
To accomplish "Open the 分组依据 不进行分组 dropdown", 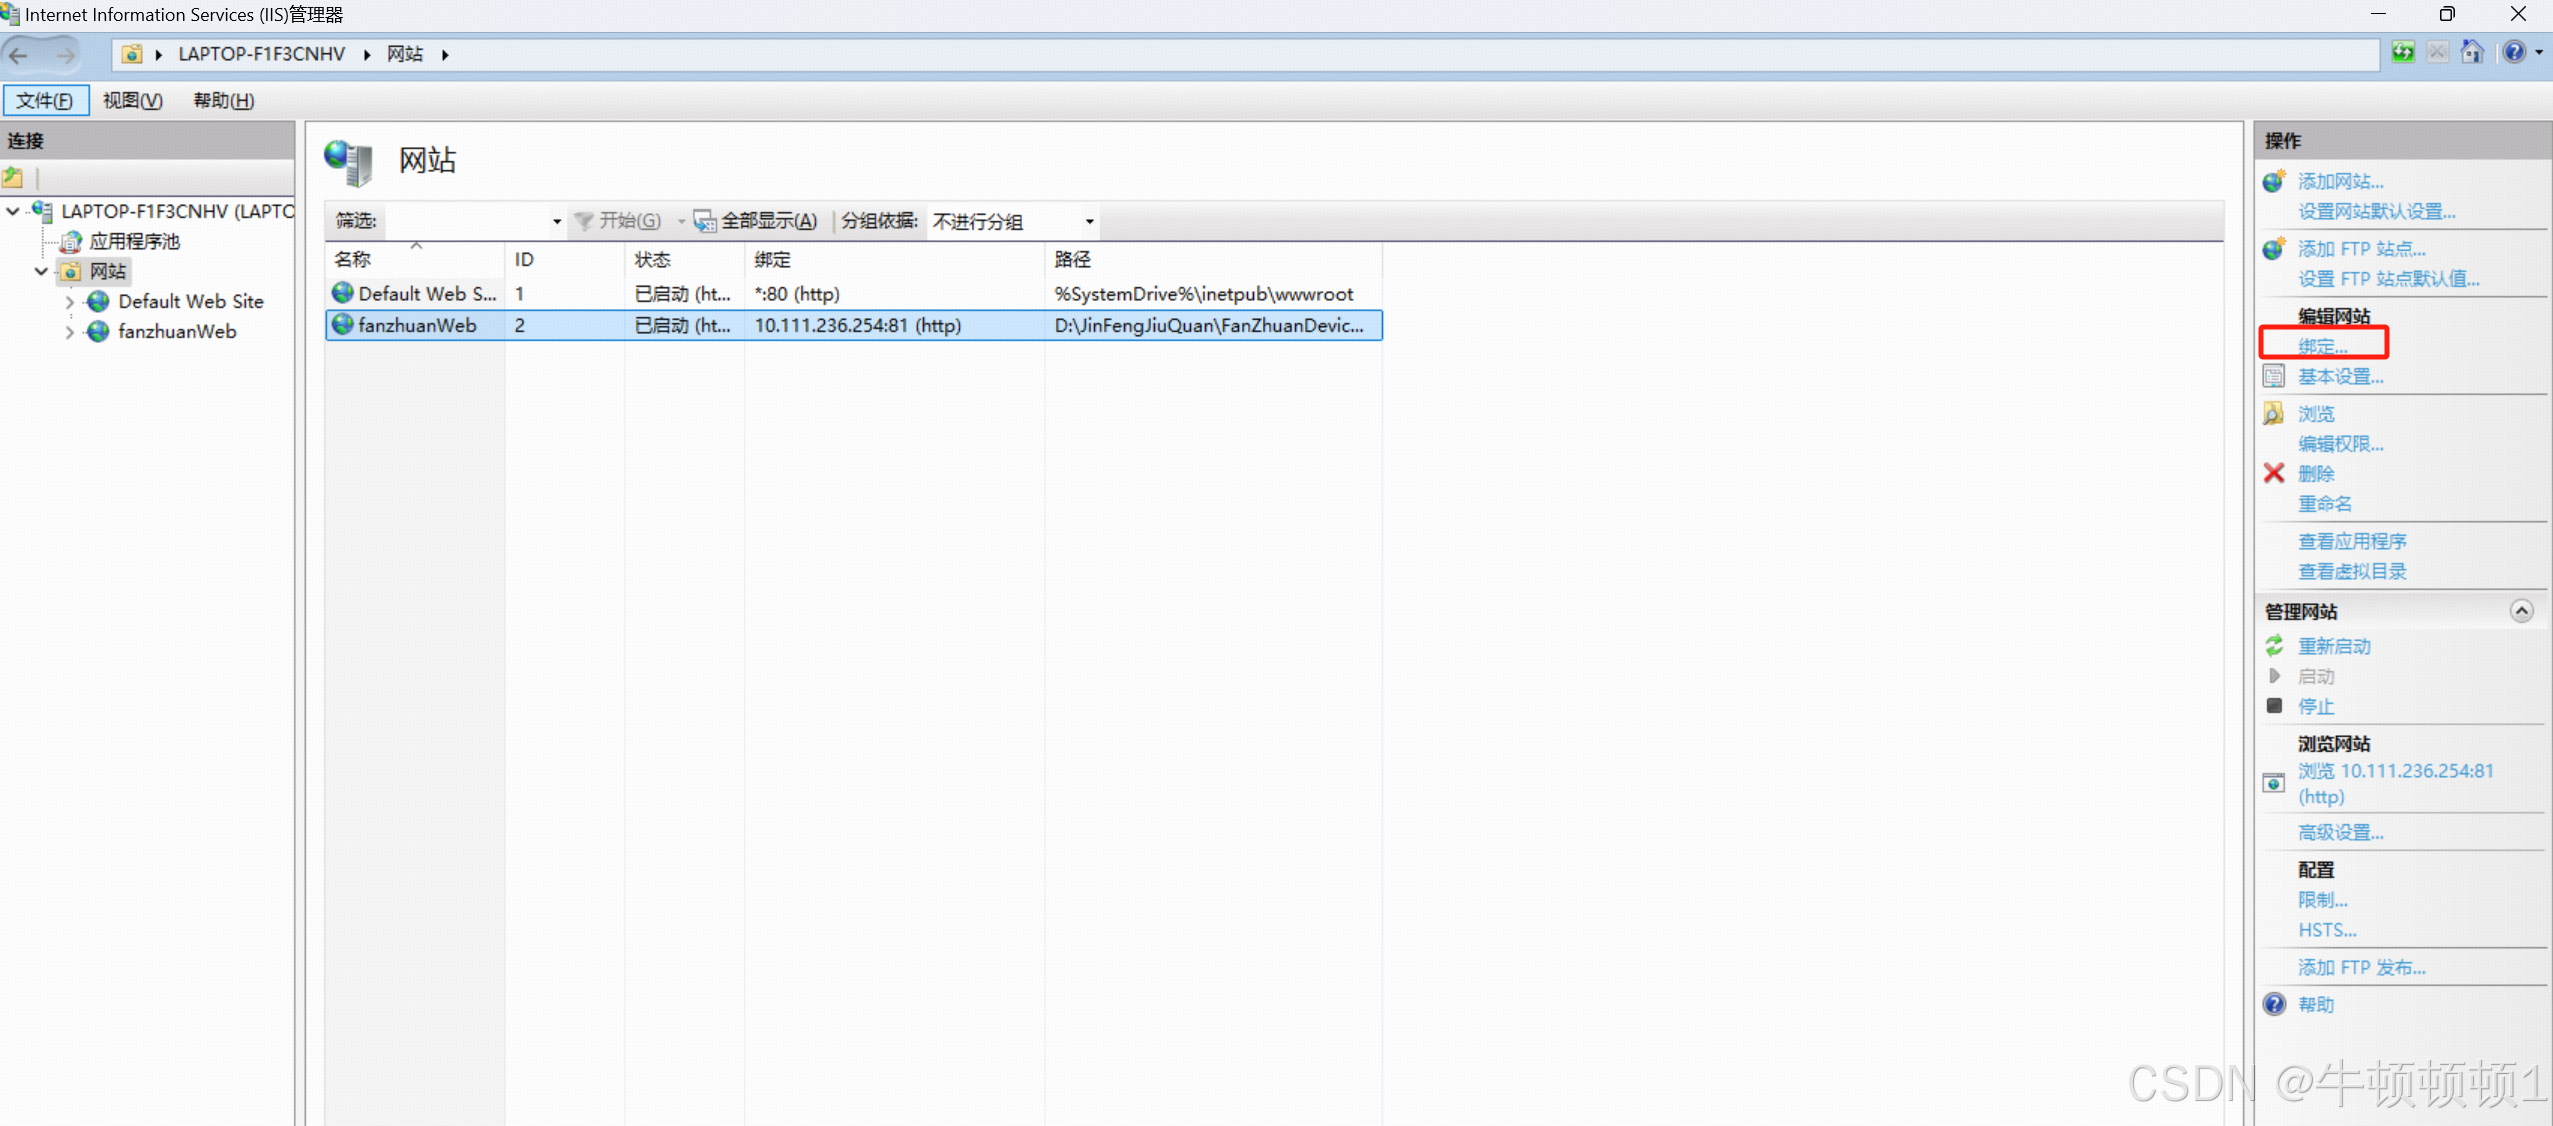I will [1089, 222].
